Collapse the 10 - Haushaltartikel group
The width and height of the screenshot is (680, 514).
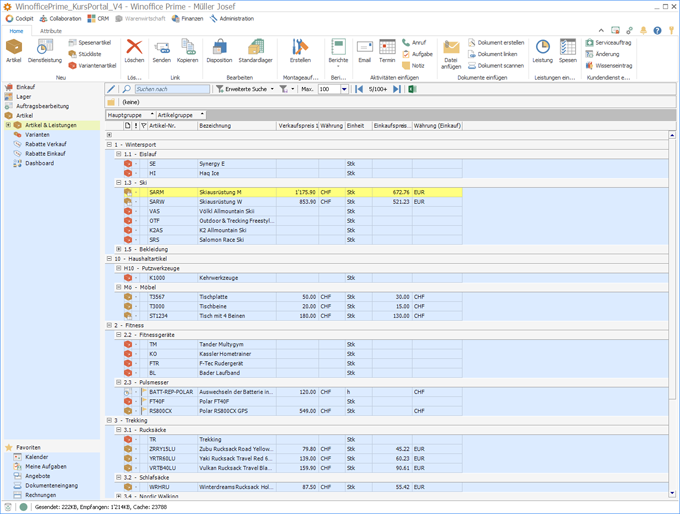(109, 259)
